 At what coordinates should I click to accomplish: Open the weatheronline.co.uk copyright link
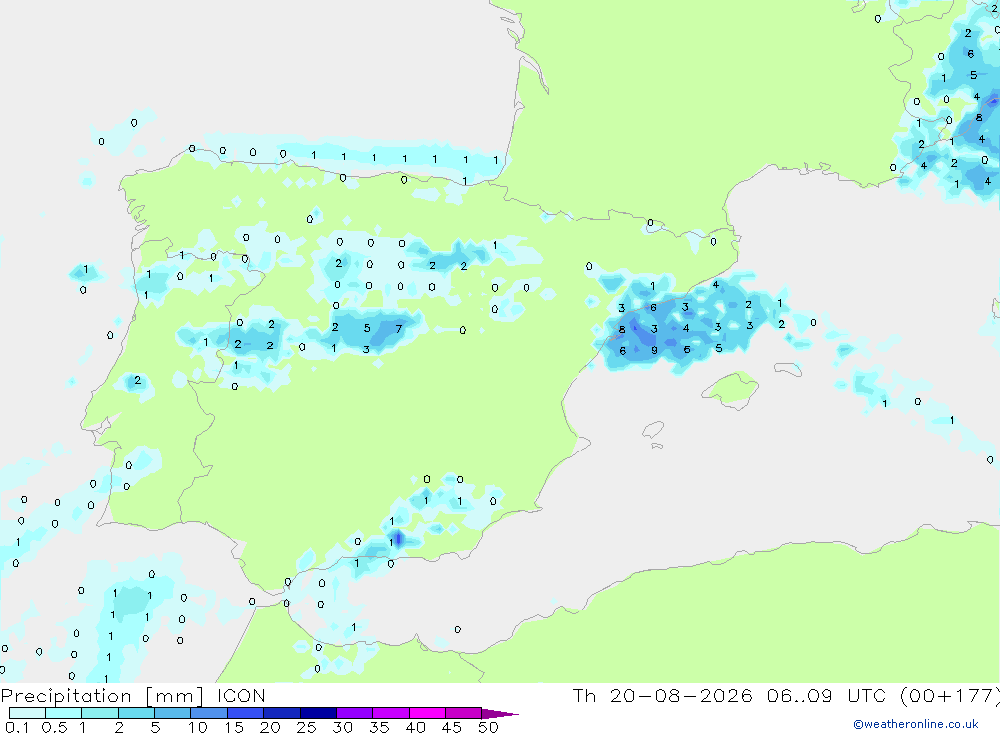(x=916, y=724)
